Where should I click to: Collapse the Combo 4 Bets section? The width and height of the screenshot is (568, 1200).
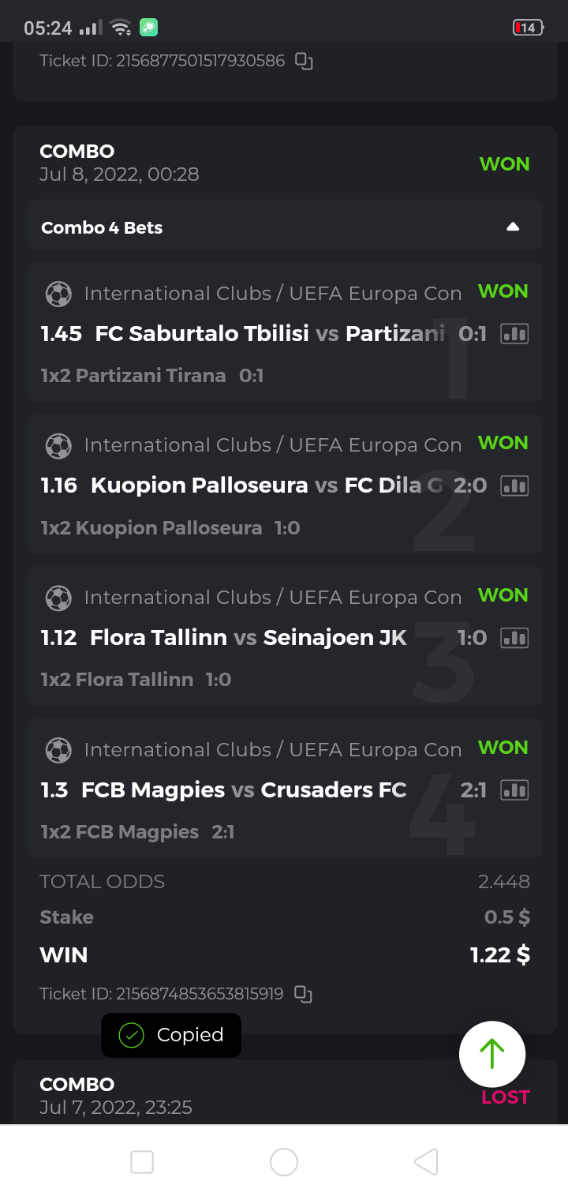click(x=513, y=227)
